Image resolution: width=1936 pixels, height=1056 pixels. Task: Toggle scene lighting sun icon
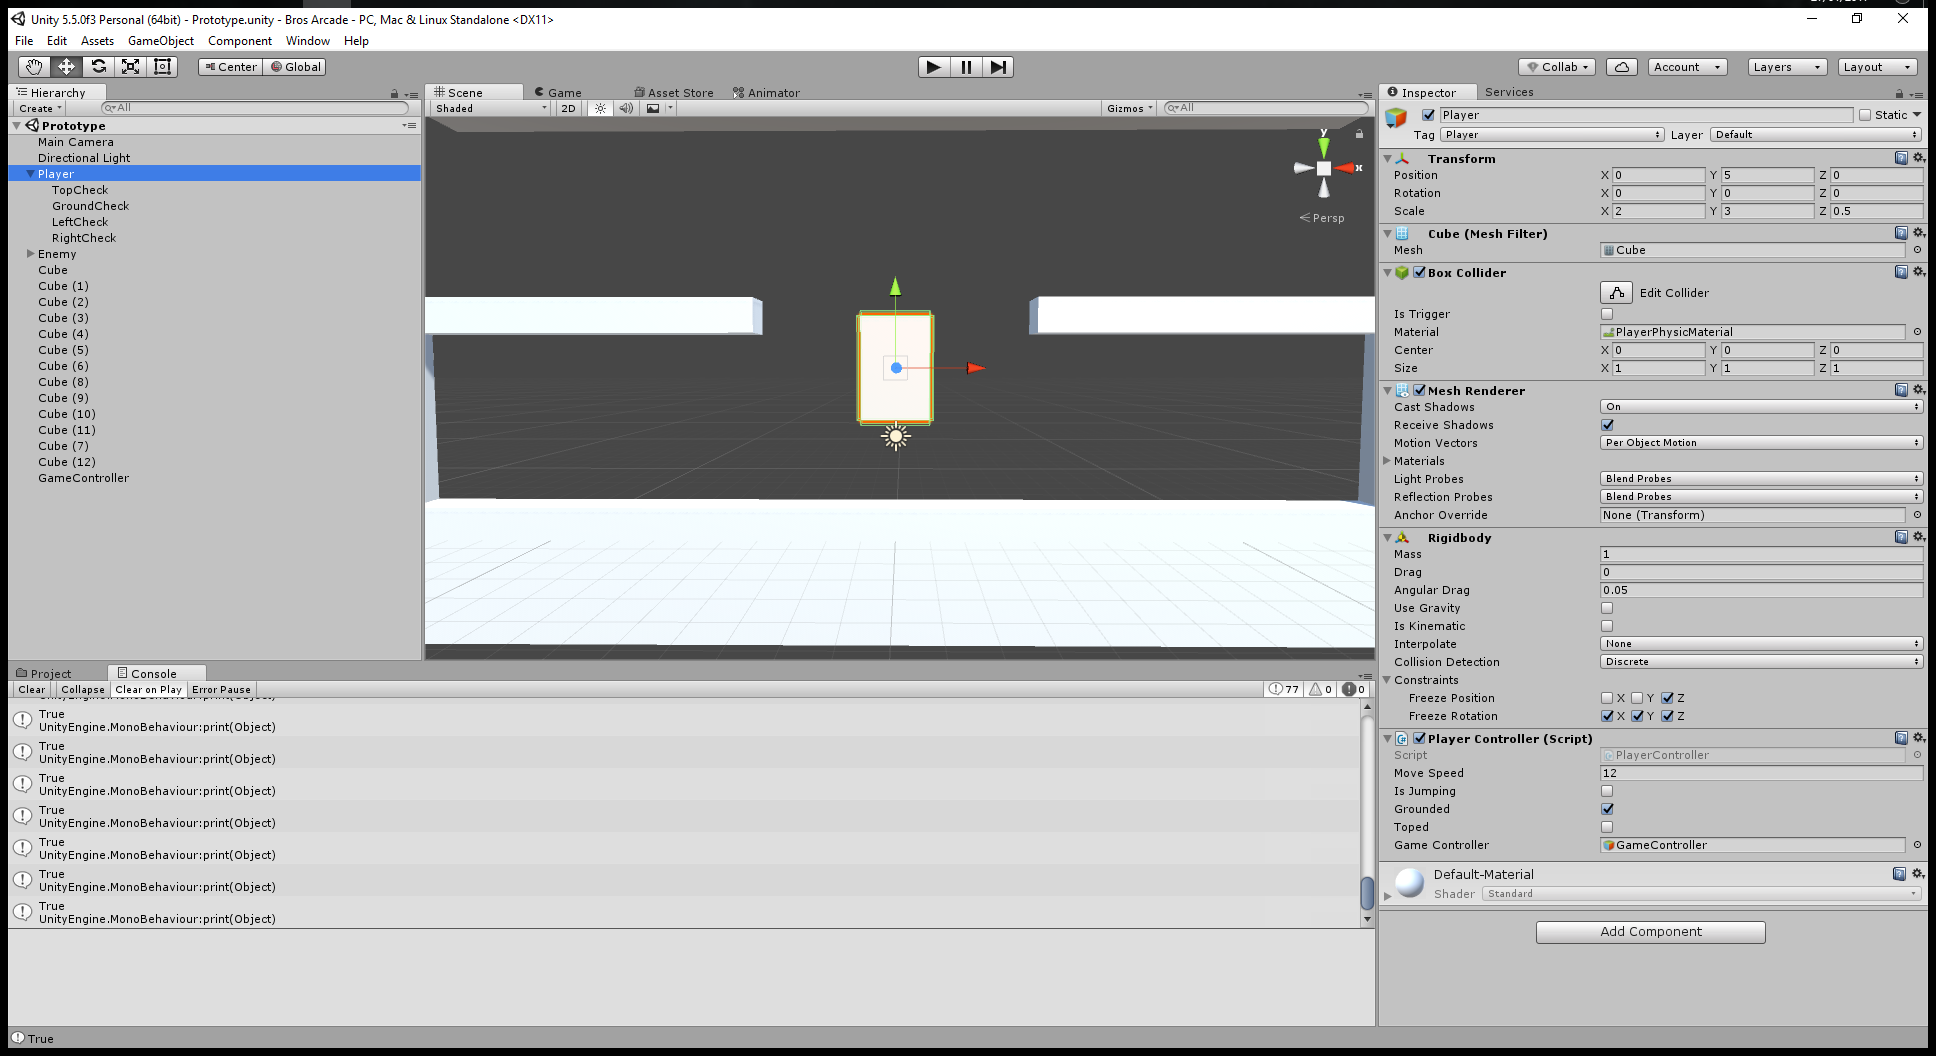click(600, 108)
